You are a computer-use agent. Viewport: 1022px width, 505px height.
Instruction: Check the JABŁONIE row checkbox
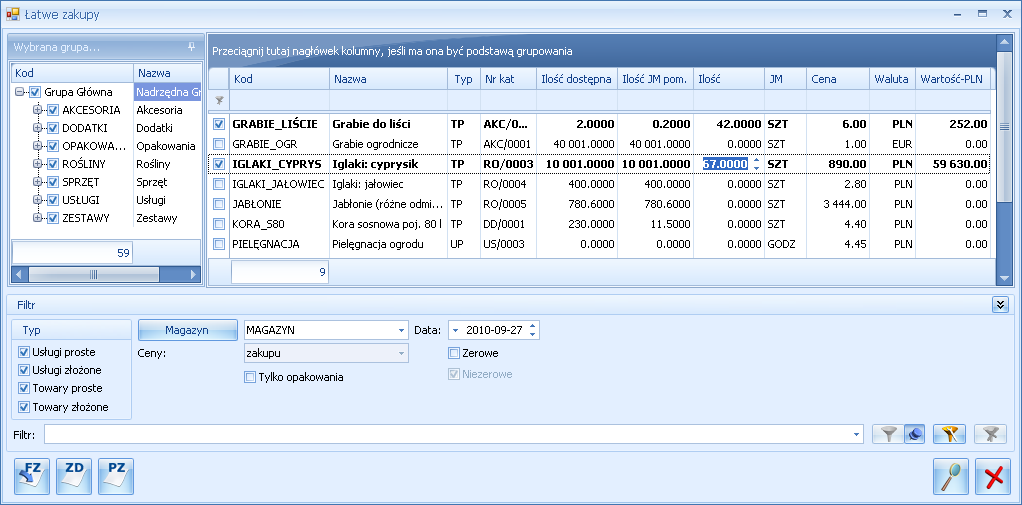click(x=219, y=204)
